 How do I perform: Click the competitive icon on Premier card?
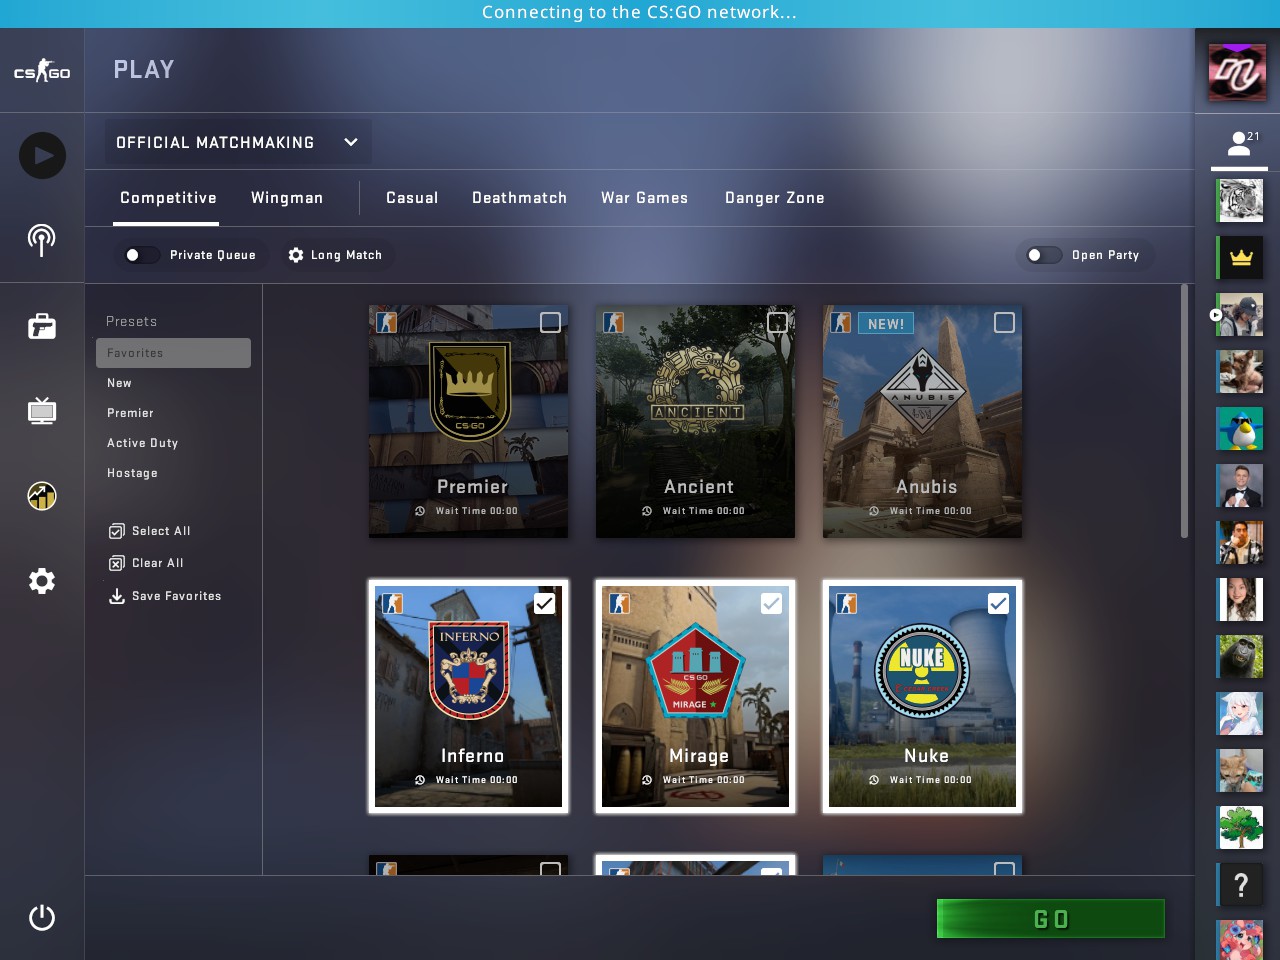[x=387, y=322]
